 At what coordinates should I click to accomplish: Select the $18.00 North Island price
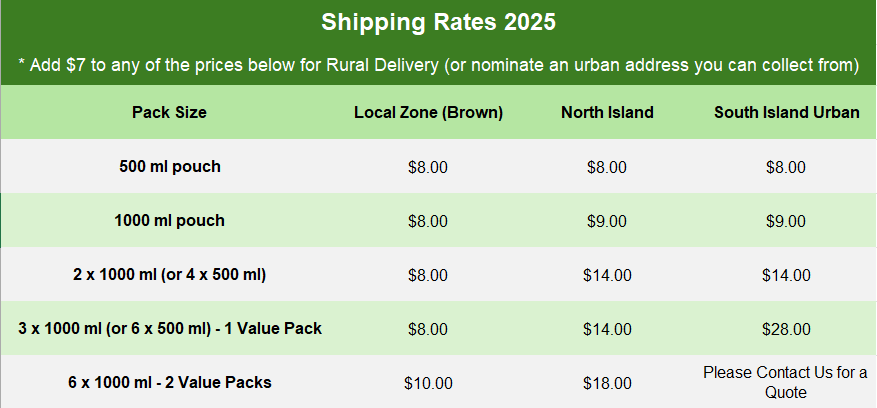tap(607, 383)
